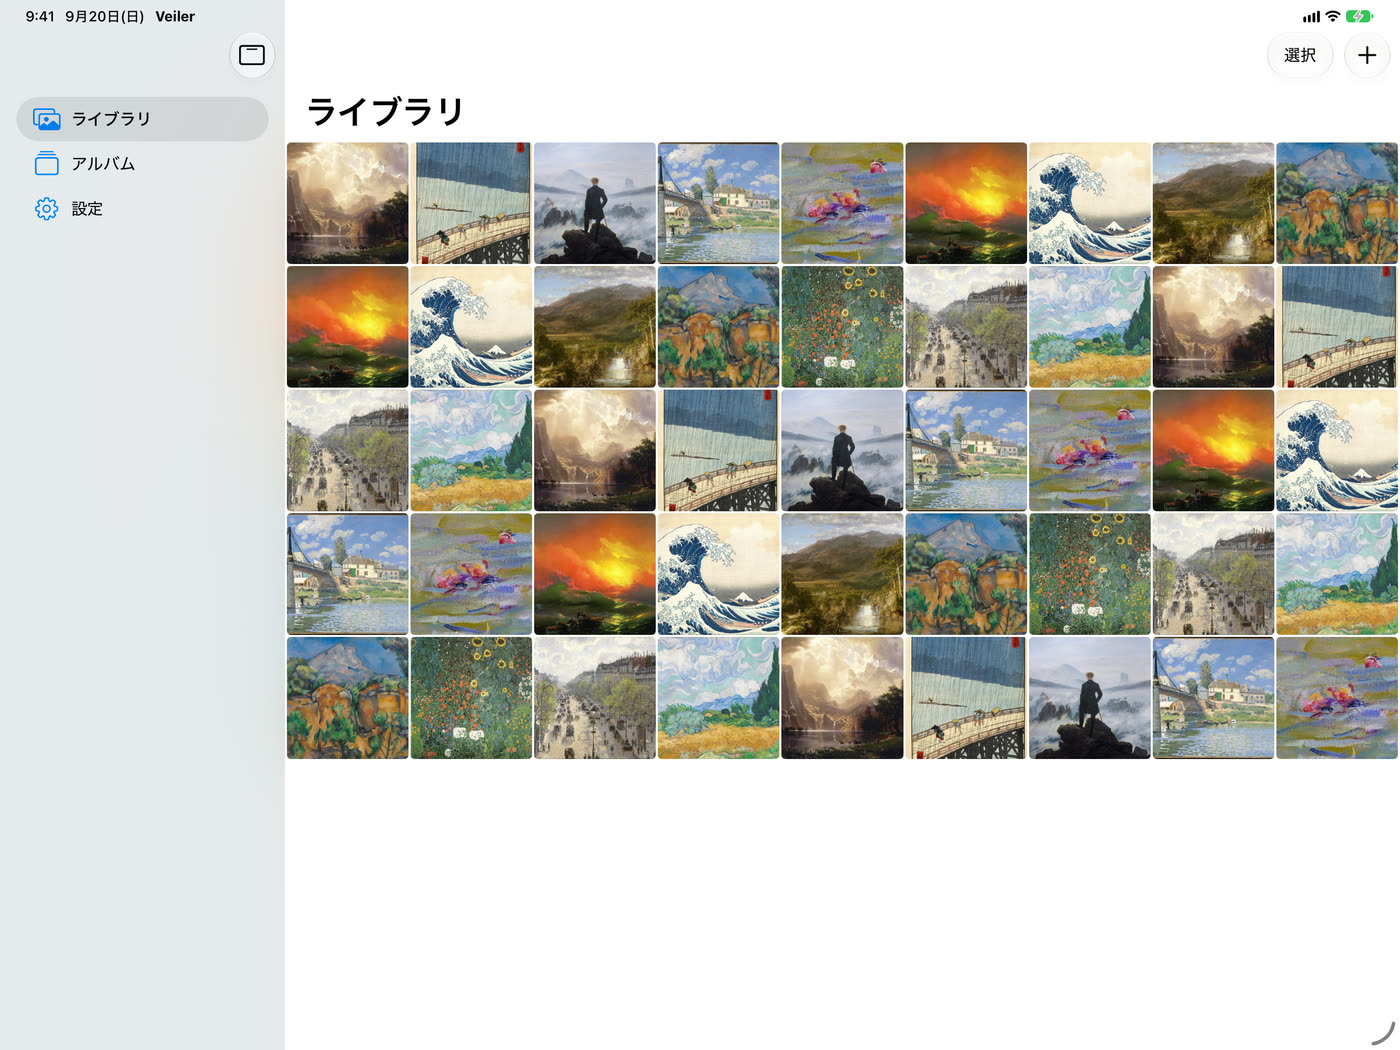Image resolution: width=1400 pixels, height=1050 pixels.
Task: Open the Paris boulevard thumbnail in second row
Action: (x=966, y=327)
